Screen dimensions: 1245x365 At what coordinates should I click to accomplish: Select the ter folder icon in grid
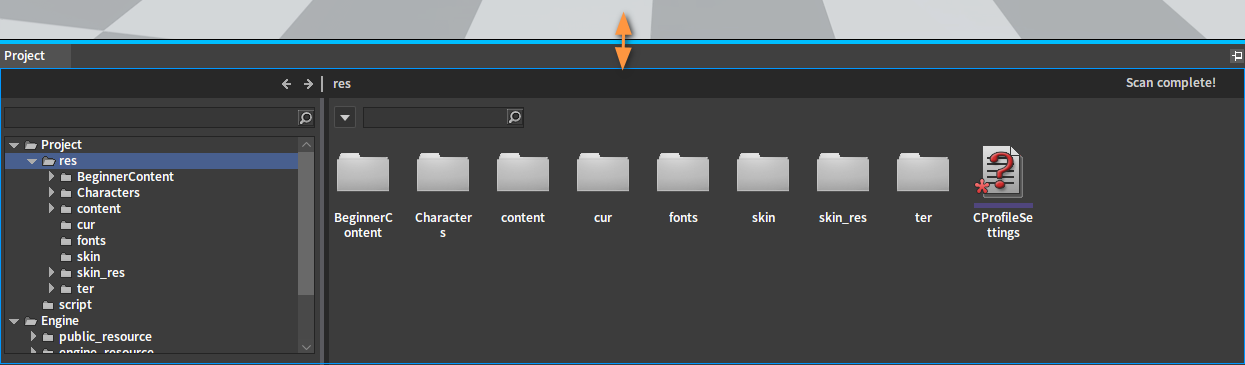[x=923, y=172]
